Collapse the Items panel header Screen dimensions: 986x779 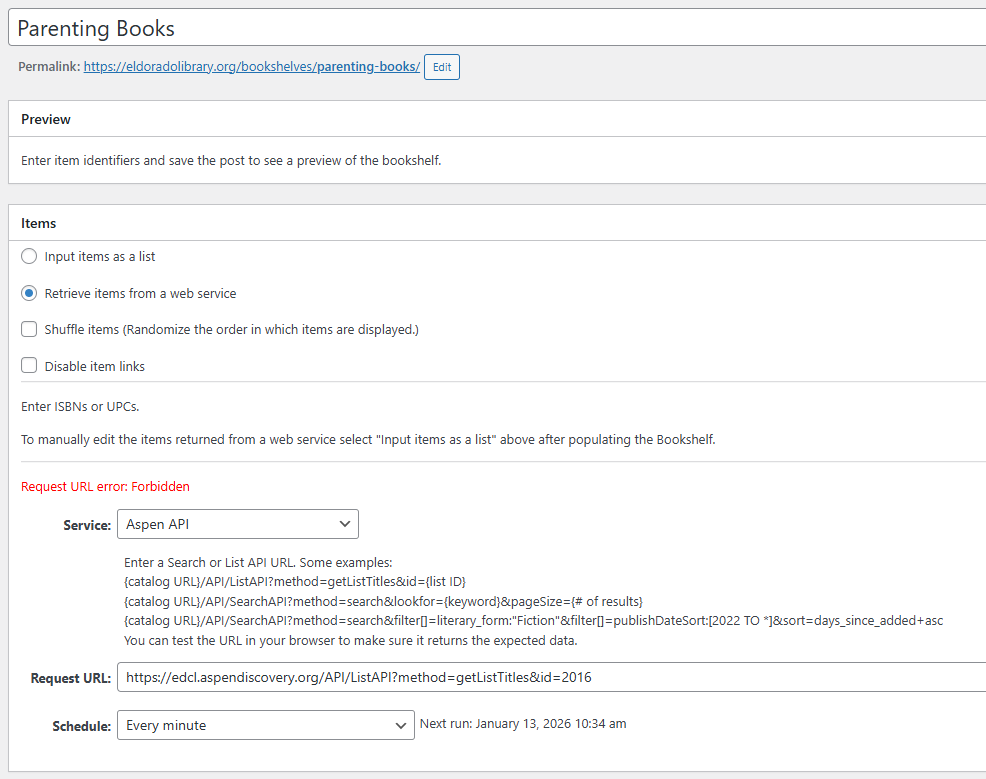[x=497, y=223]
